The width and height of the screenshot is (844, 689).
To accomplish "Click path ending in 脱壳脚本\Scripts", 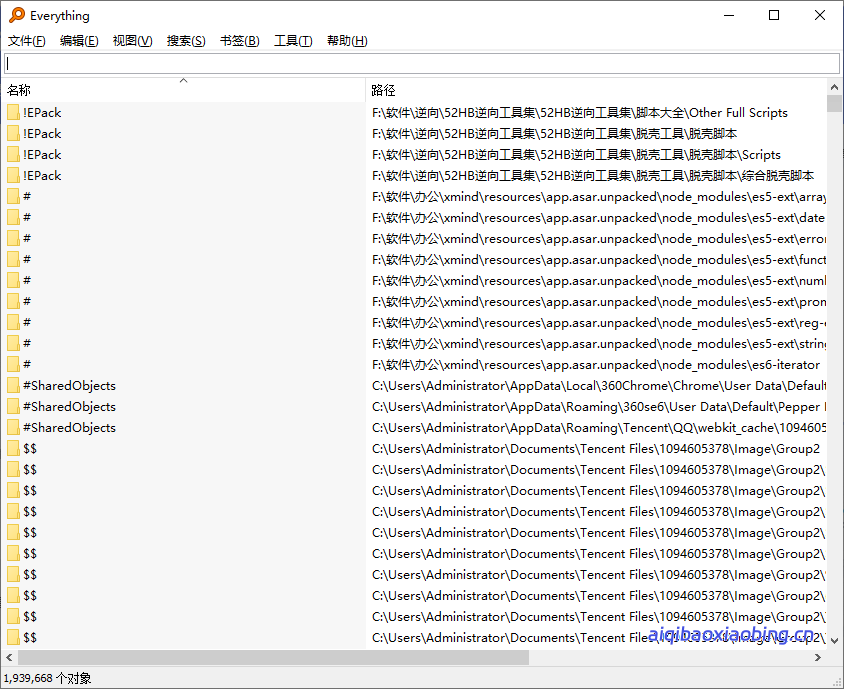I will pyautogui.click(x=576, y=154).
